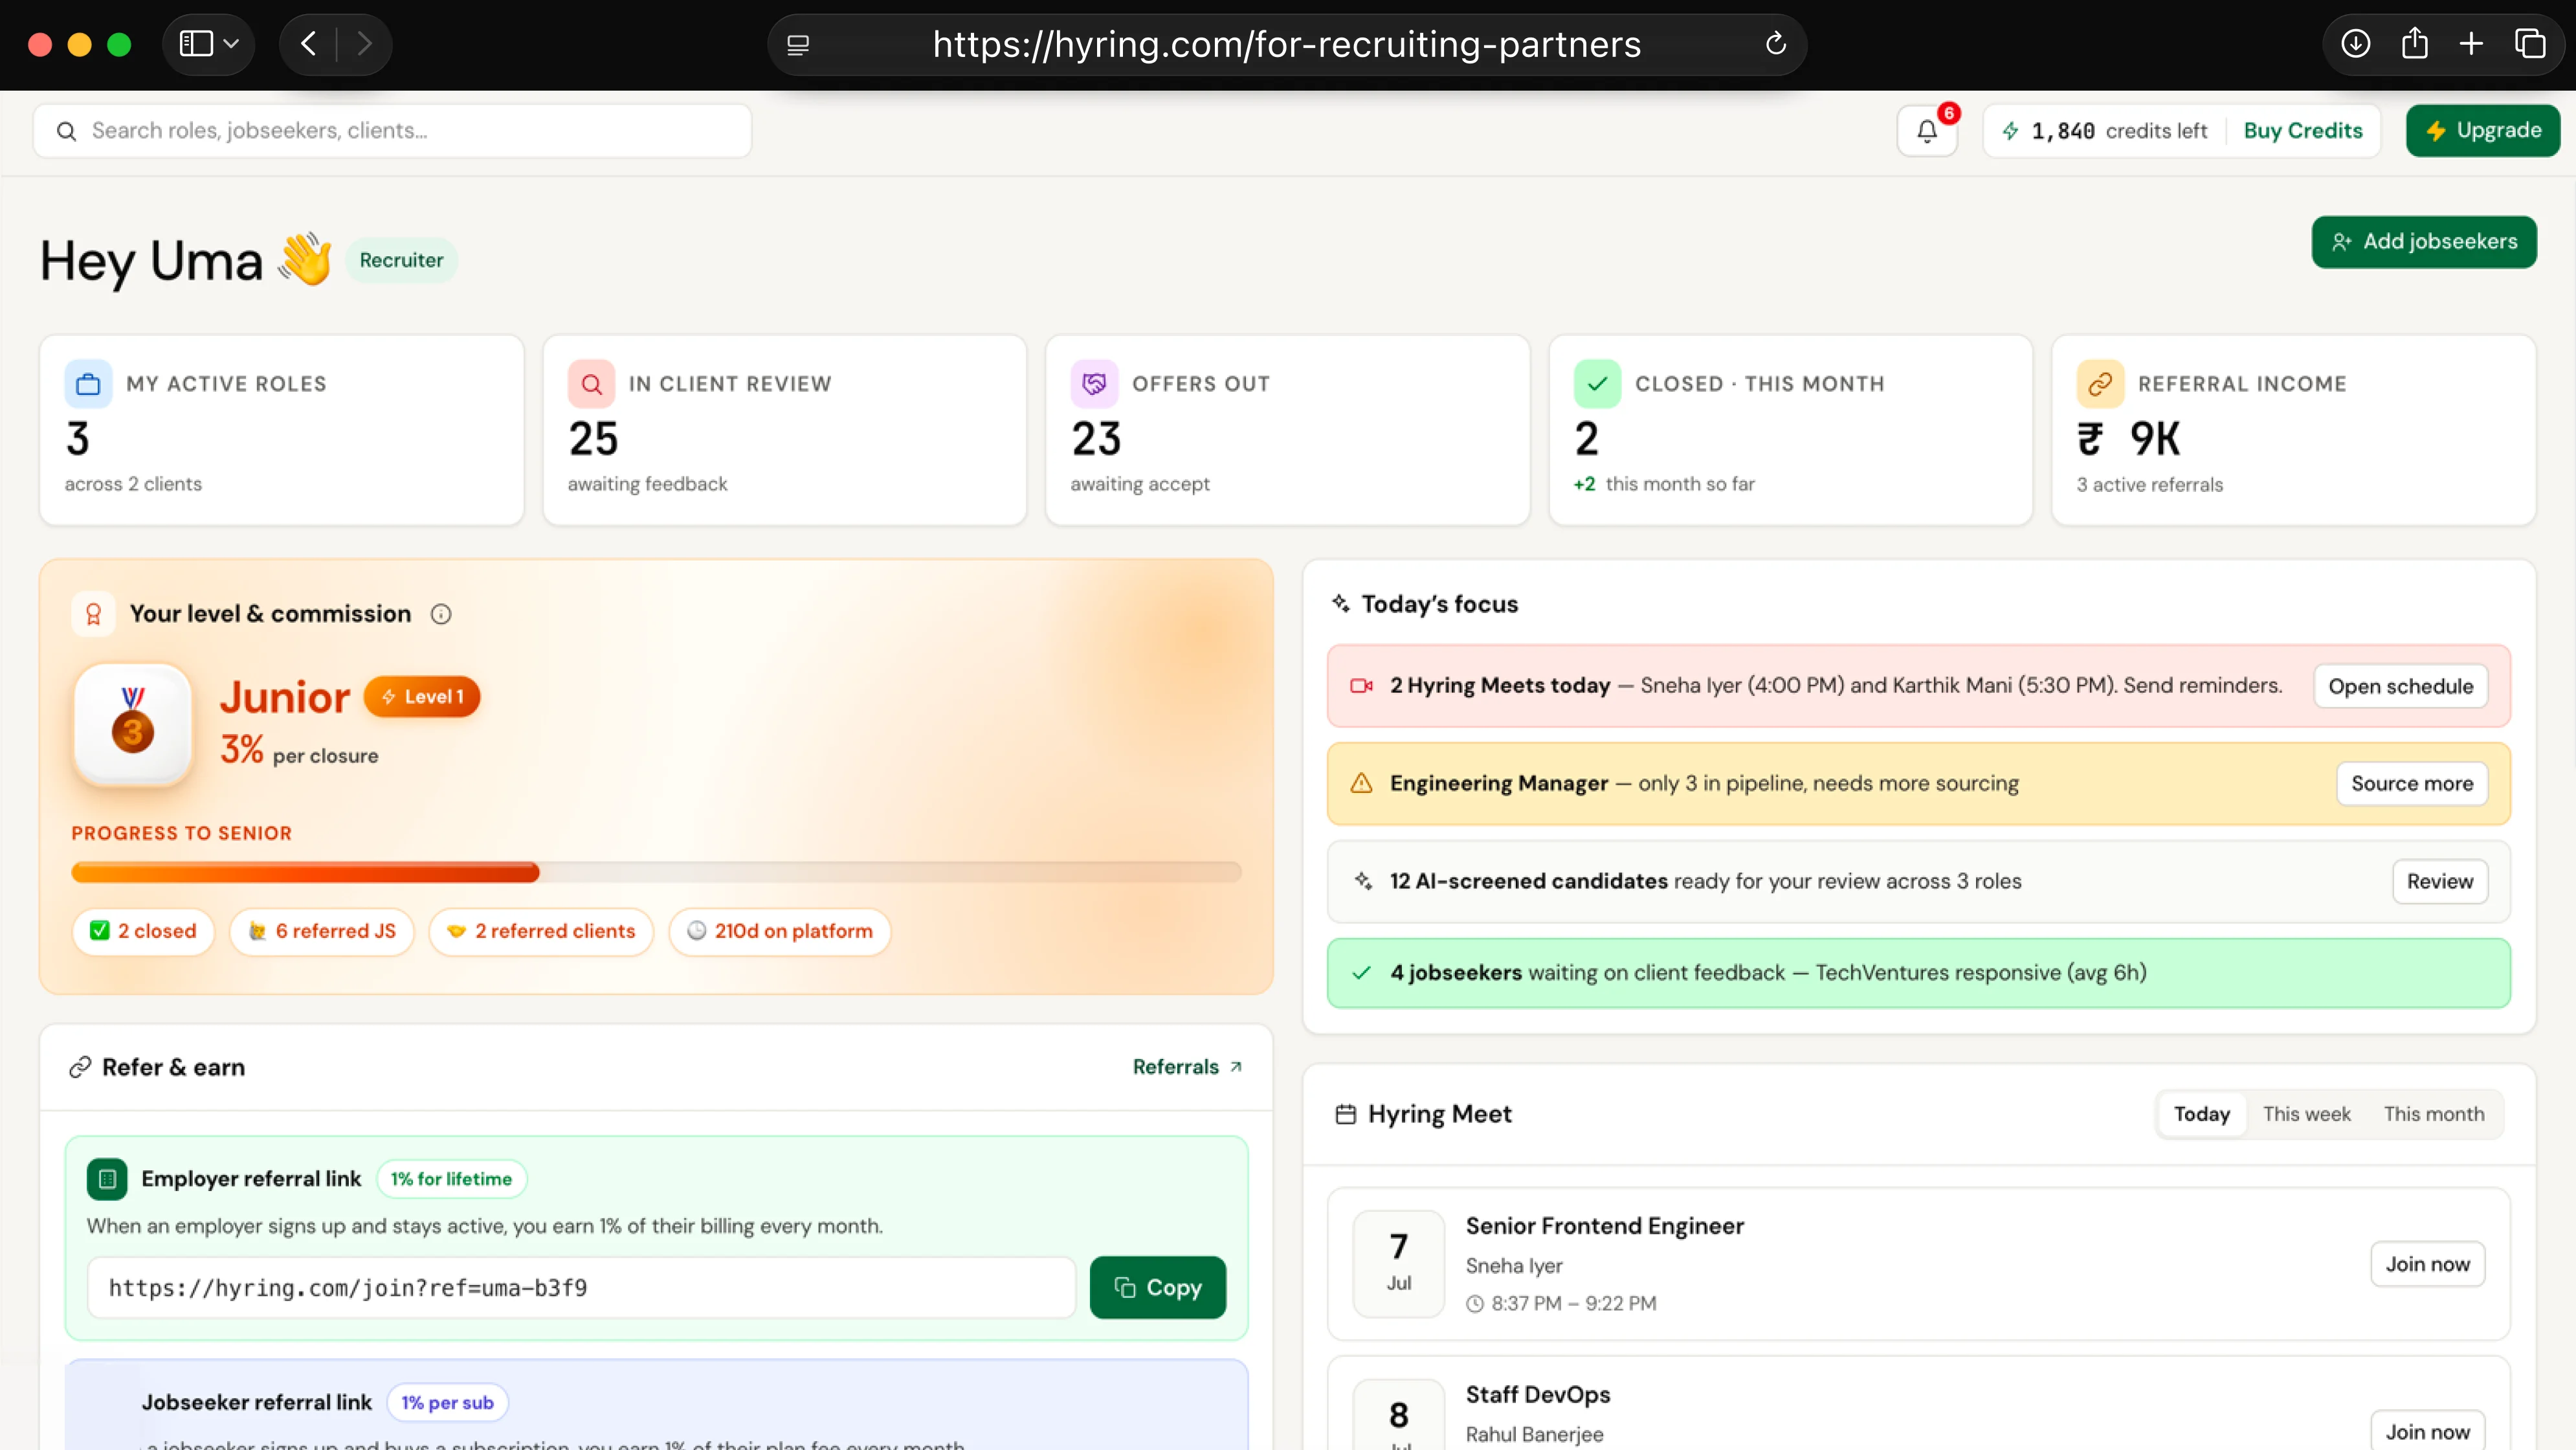Click the 2 closed chip
2576x1450 pixels.
point(143,931)
